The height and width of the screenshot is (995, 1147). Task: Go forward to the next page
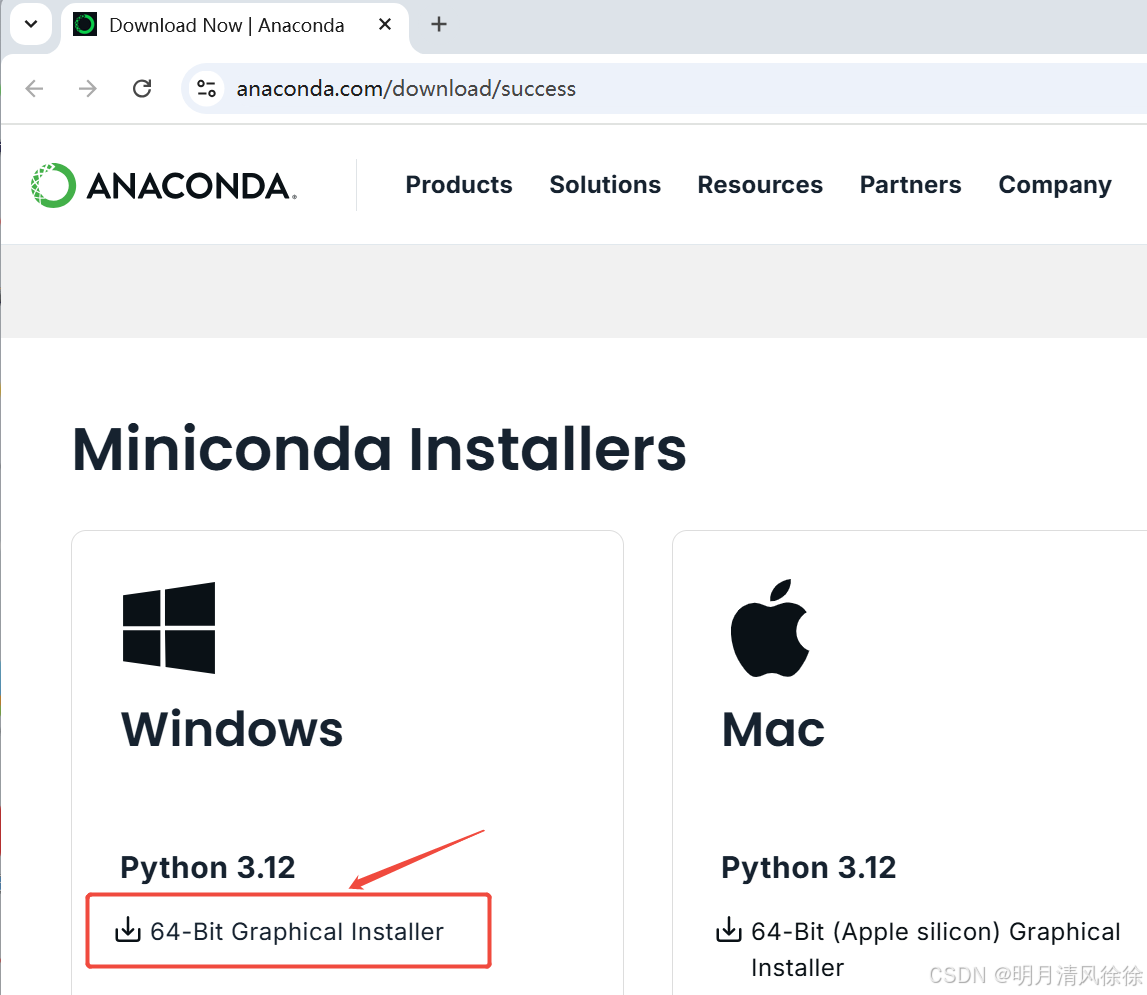88,89
